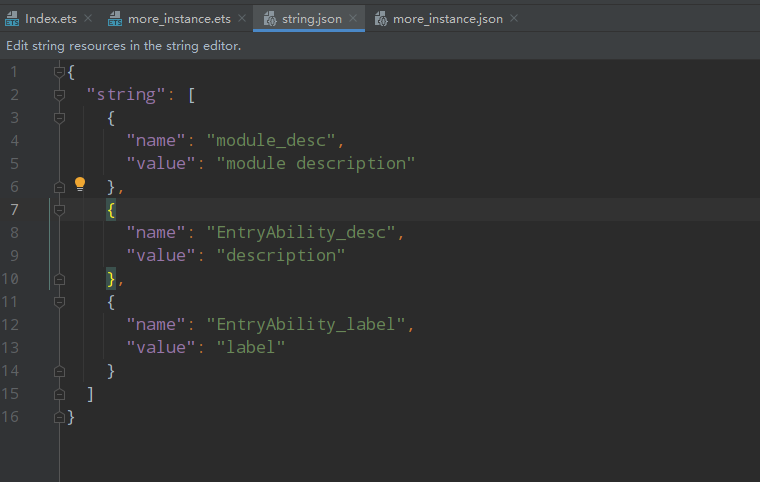The width and height of the screenshot is (760, 482).
Task: Click the lightbulb quick-fix icon on line 6
Action: [80, 184]
